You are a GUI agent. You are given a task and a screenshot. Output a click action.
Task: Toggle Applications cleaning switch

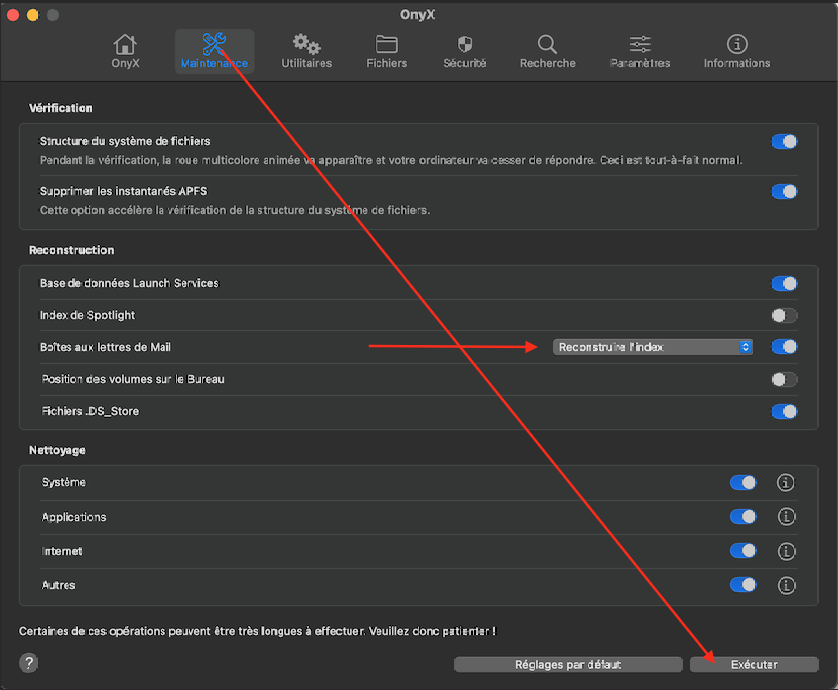tap(743, 517)
